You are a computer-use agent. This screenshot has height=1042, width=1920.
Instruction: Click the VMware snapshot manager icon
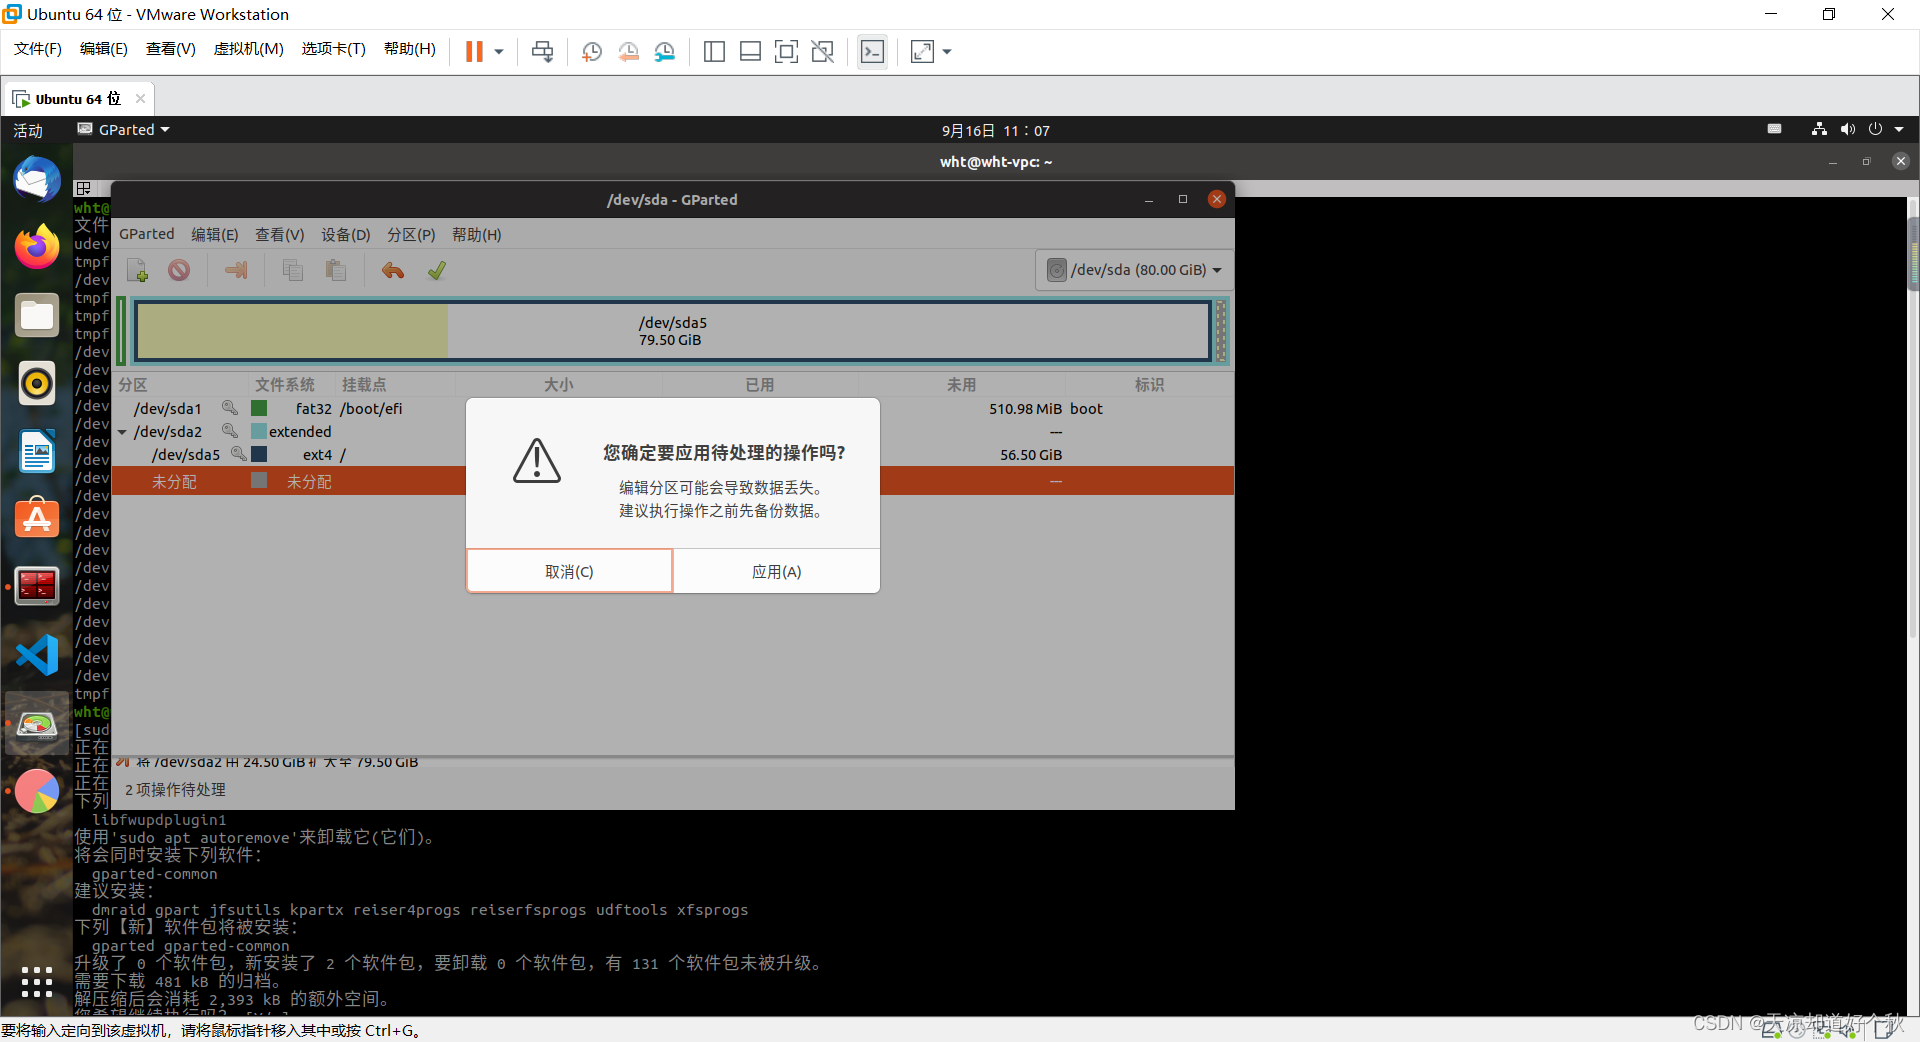pyautogui.click(x=665, y=52)
